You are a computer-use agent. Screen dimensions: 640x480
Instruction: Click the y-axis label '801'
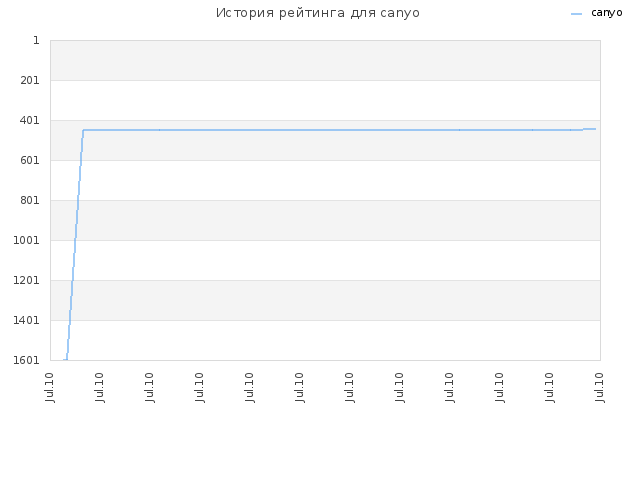(x=30, y=200)
